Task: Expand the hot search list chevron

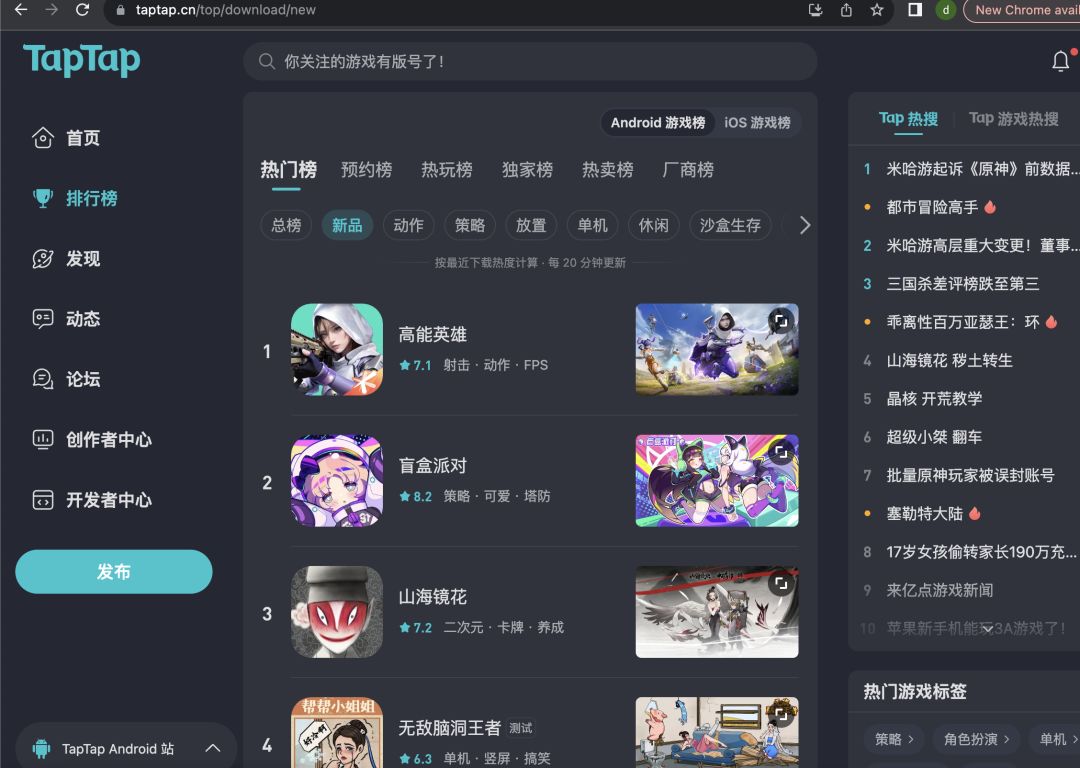Action: (987, 628)
